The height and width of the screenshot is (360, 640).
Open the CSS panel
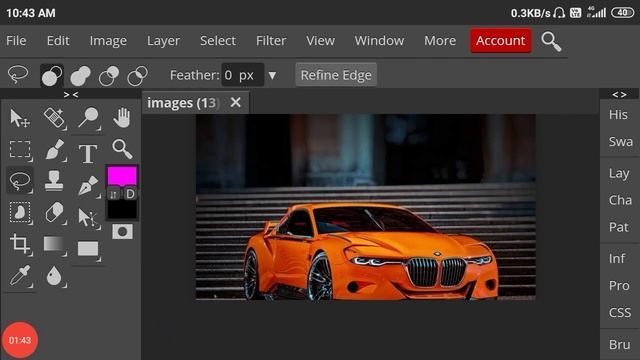click(x=619, y=312)
